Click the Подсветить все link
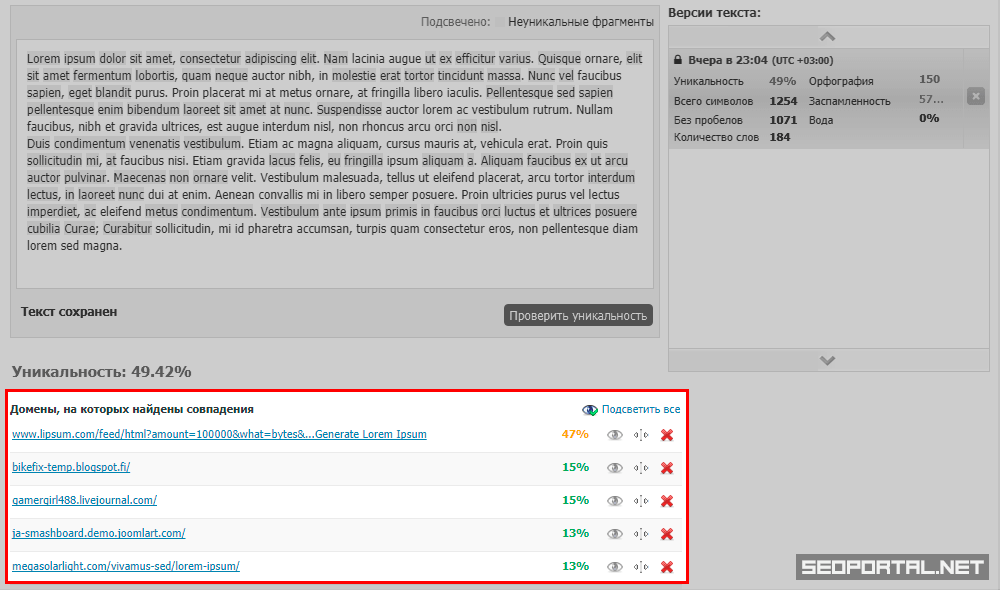 [640, 409]
